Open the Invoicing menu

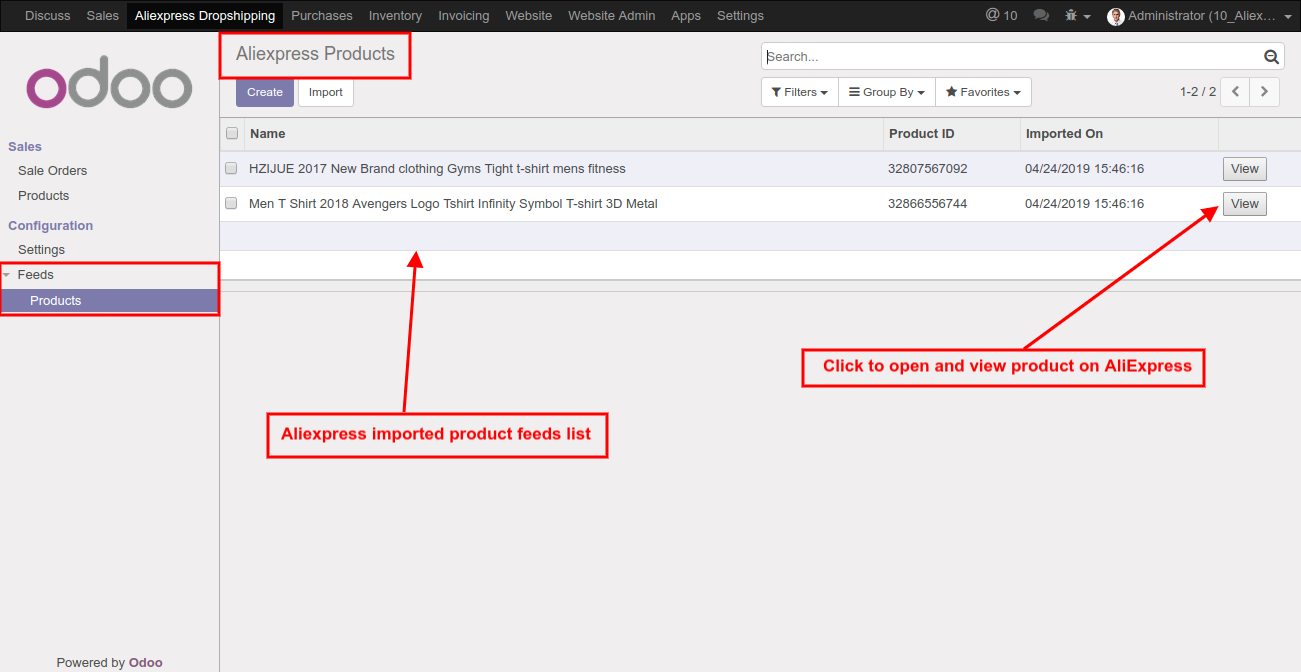pyautogui.click(x=464, y=15)
